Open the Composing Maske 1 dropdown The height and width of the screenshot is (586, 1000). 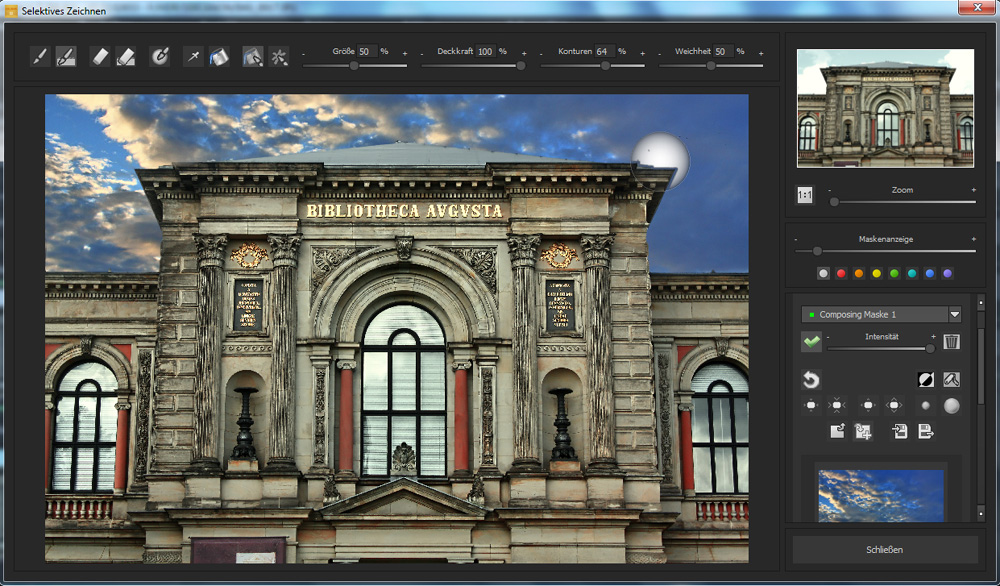point(954,314)
